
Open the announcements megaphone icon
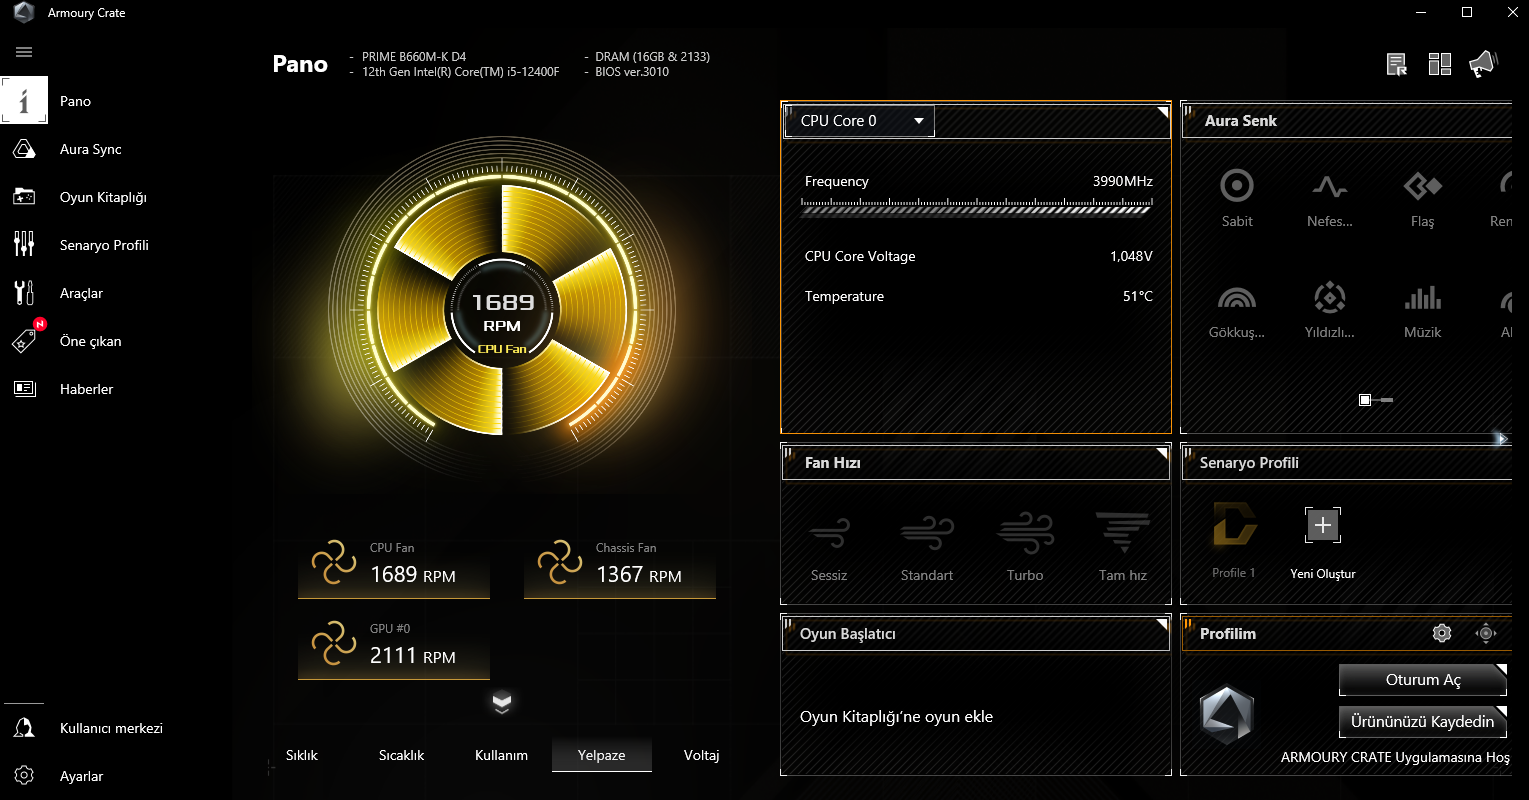coord(1482,65)
